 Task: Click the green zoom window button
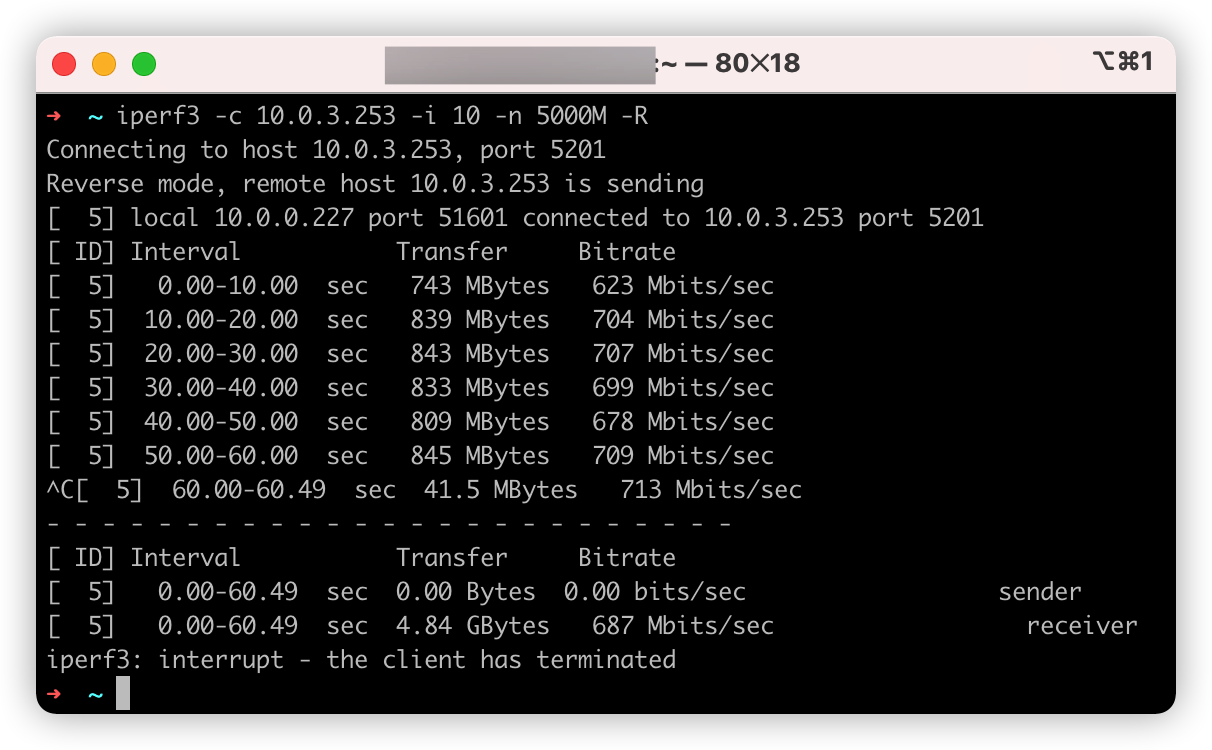[x=144, y=64]
